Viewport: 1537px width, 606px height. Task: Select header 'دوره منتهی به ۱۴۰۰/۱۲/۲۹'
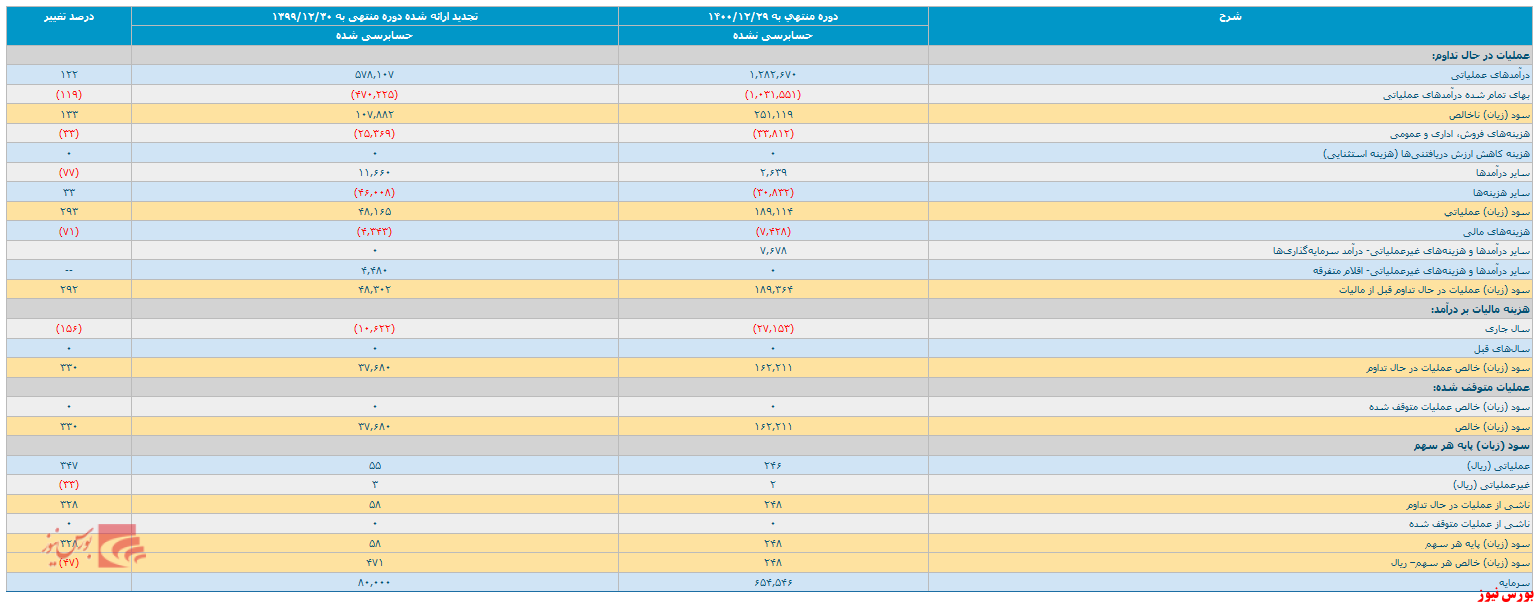(x=773, y=16)
